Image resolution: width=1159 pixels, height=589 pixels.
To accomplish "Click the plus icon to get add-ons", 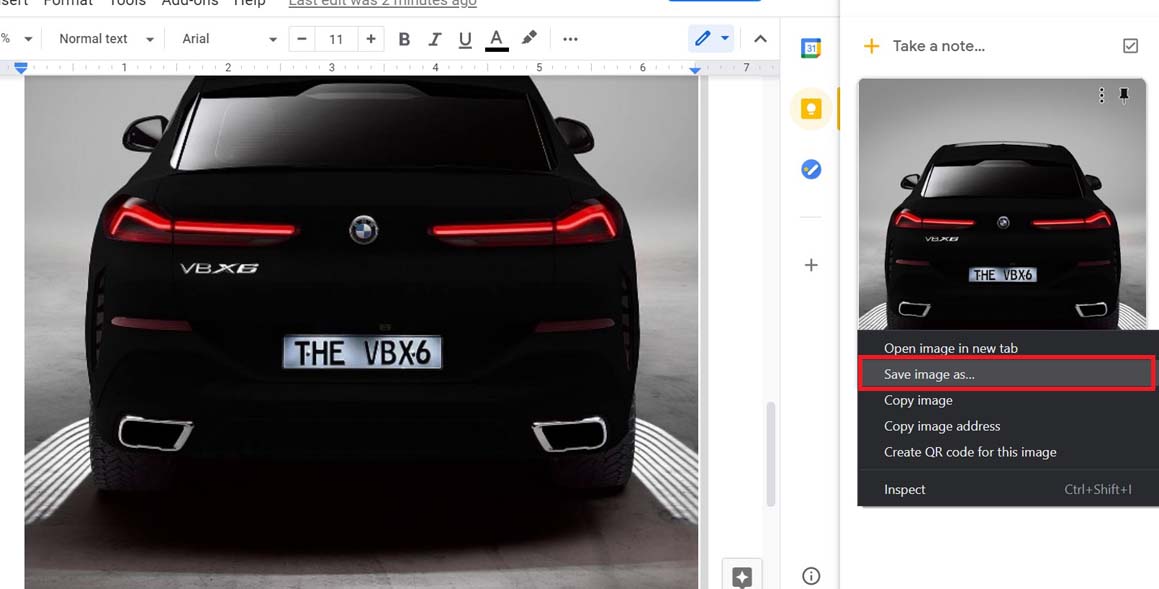I will point(811,265).
